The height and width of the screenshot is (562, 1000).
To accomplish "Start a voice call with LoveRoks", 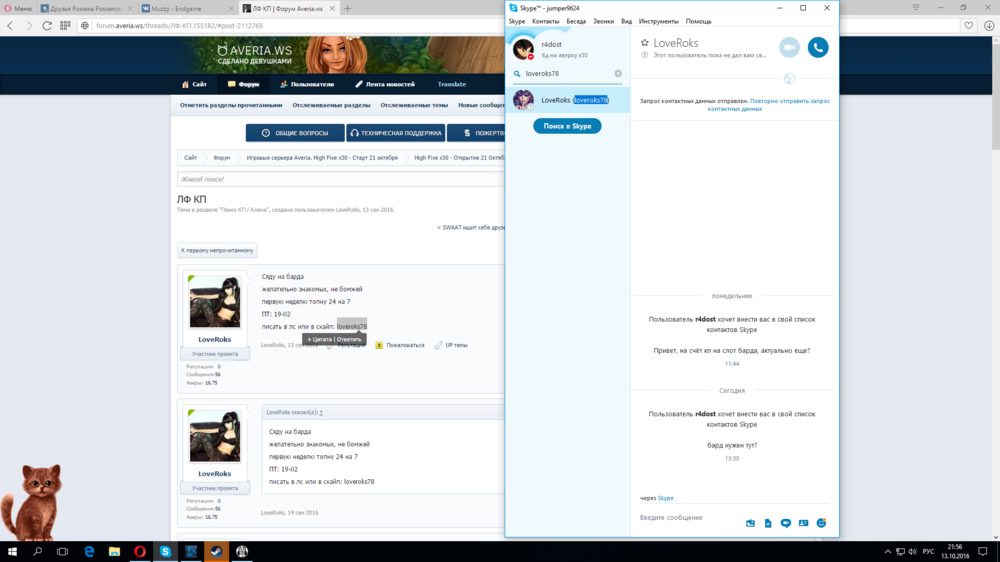I will click(x=818, y=47).
